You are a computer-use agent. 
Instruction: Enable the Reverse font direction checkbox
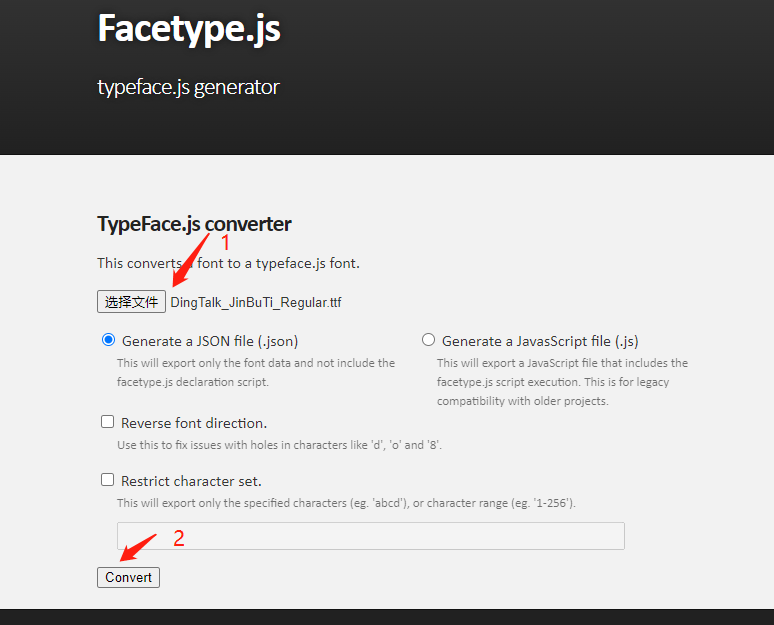pos(108,422)
